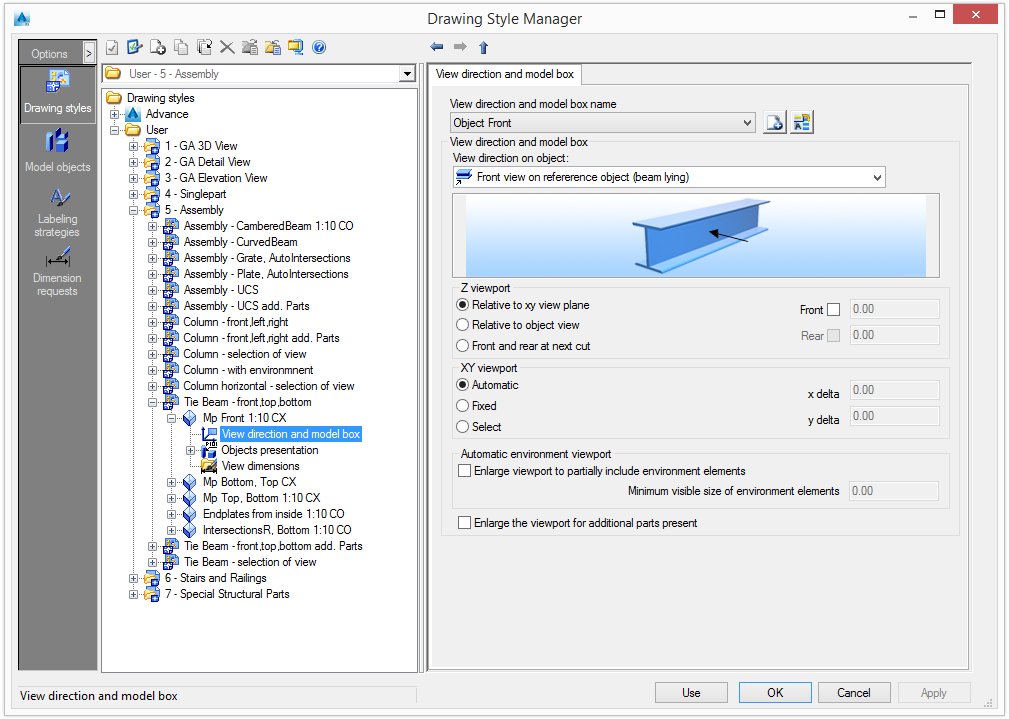
Task: Select Relative to object view
Action: (462, 325)
